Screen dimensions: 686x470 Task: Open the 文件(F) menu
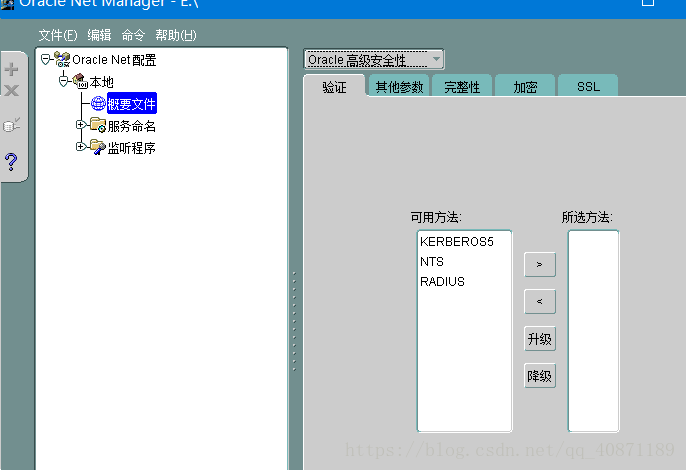(58, 35)
